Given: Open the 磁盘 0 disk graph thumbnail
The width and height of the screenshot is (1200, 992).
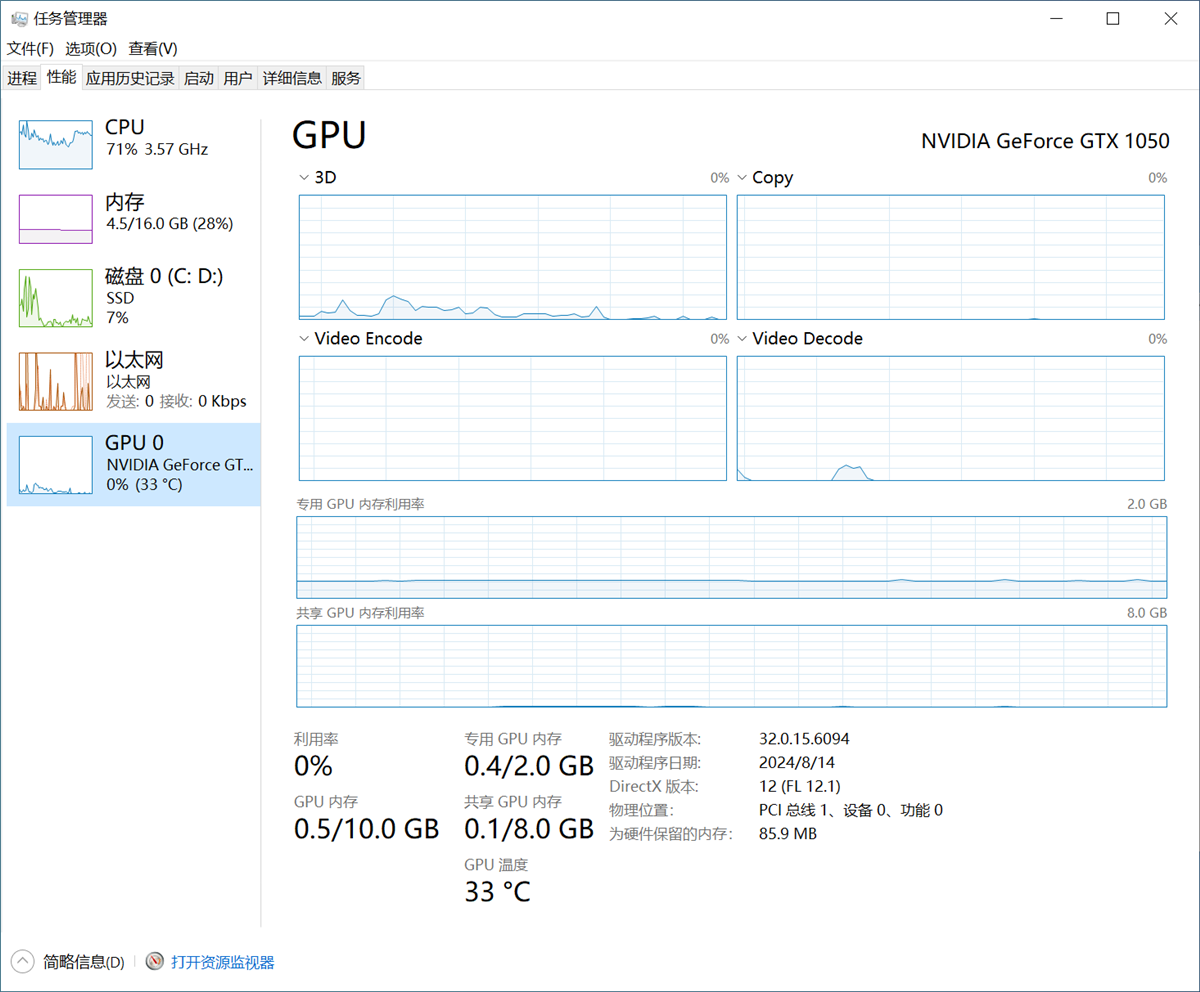Looking at the screenshot, I should pyautogui.click(x=56, y=298).
